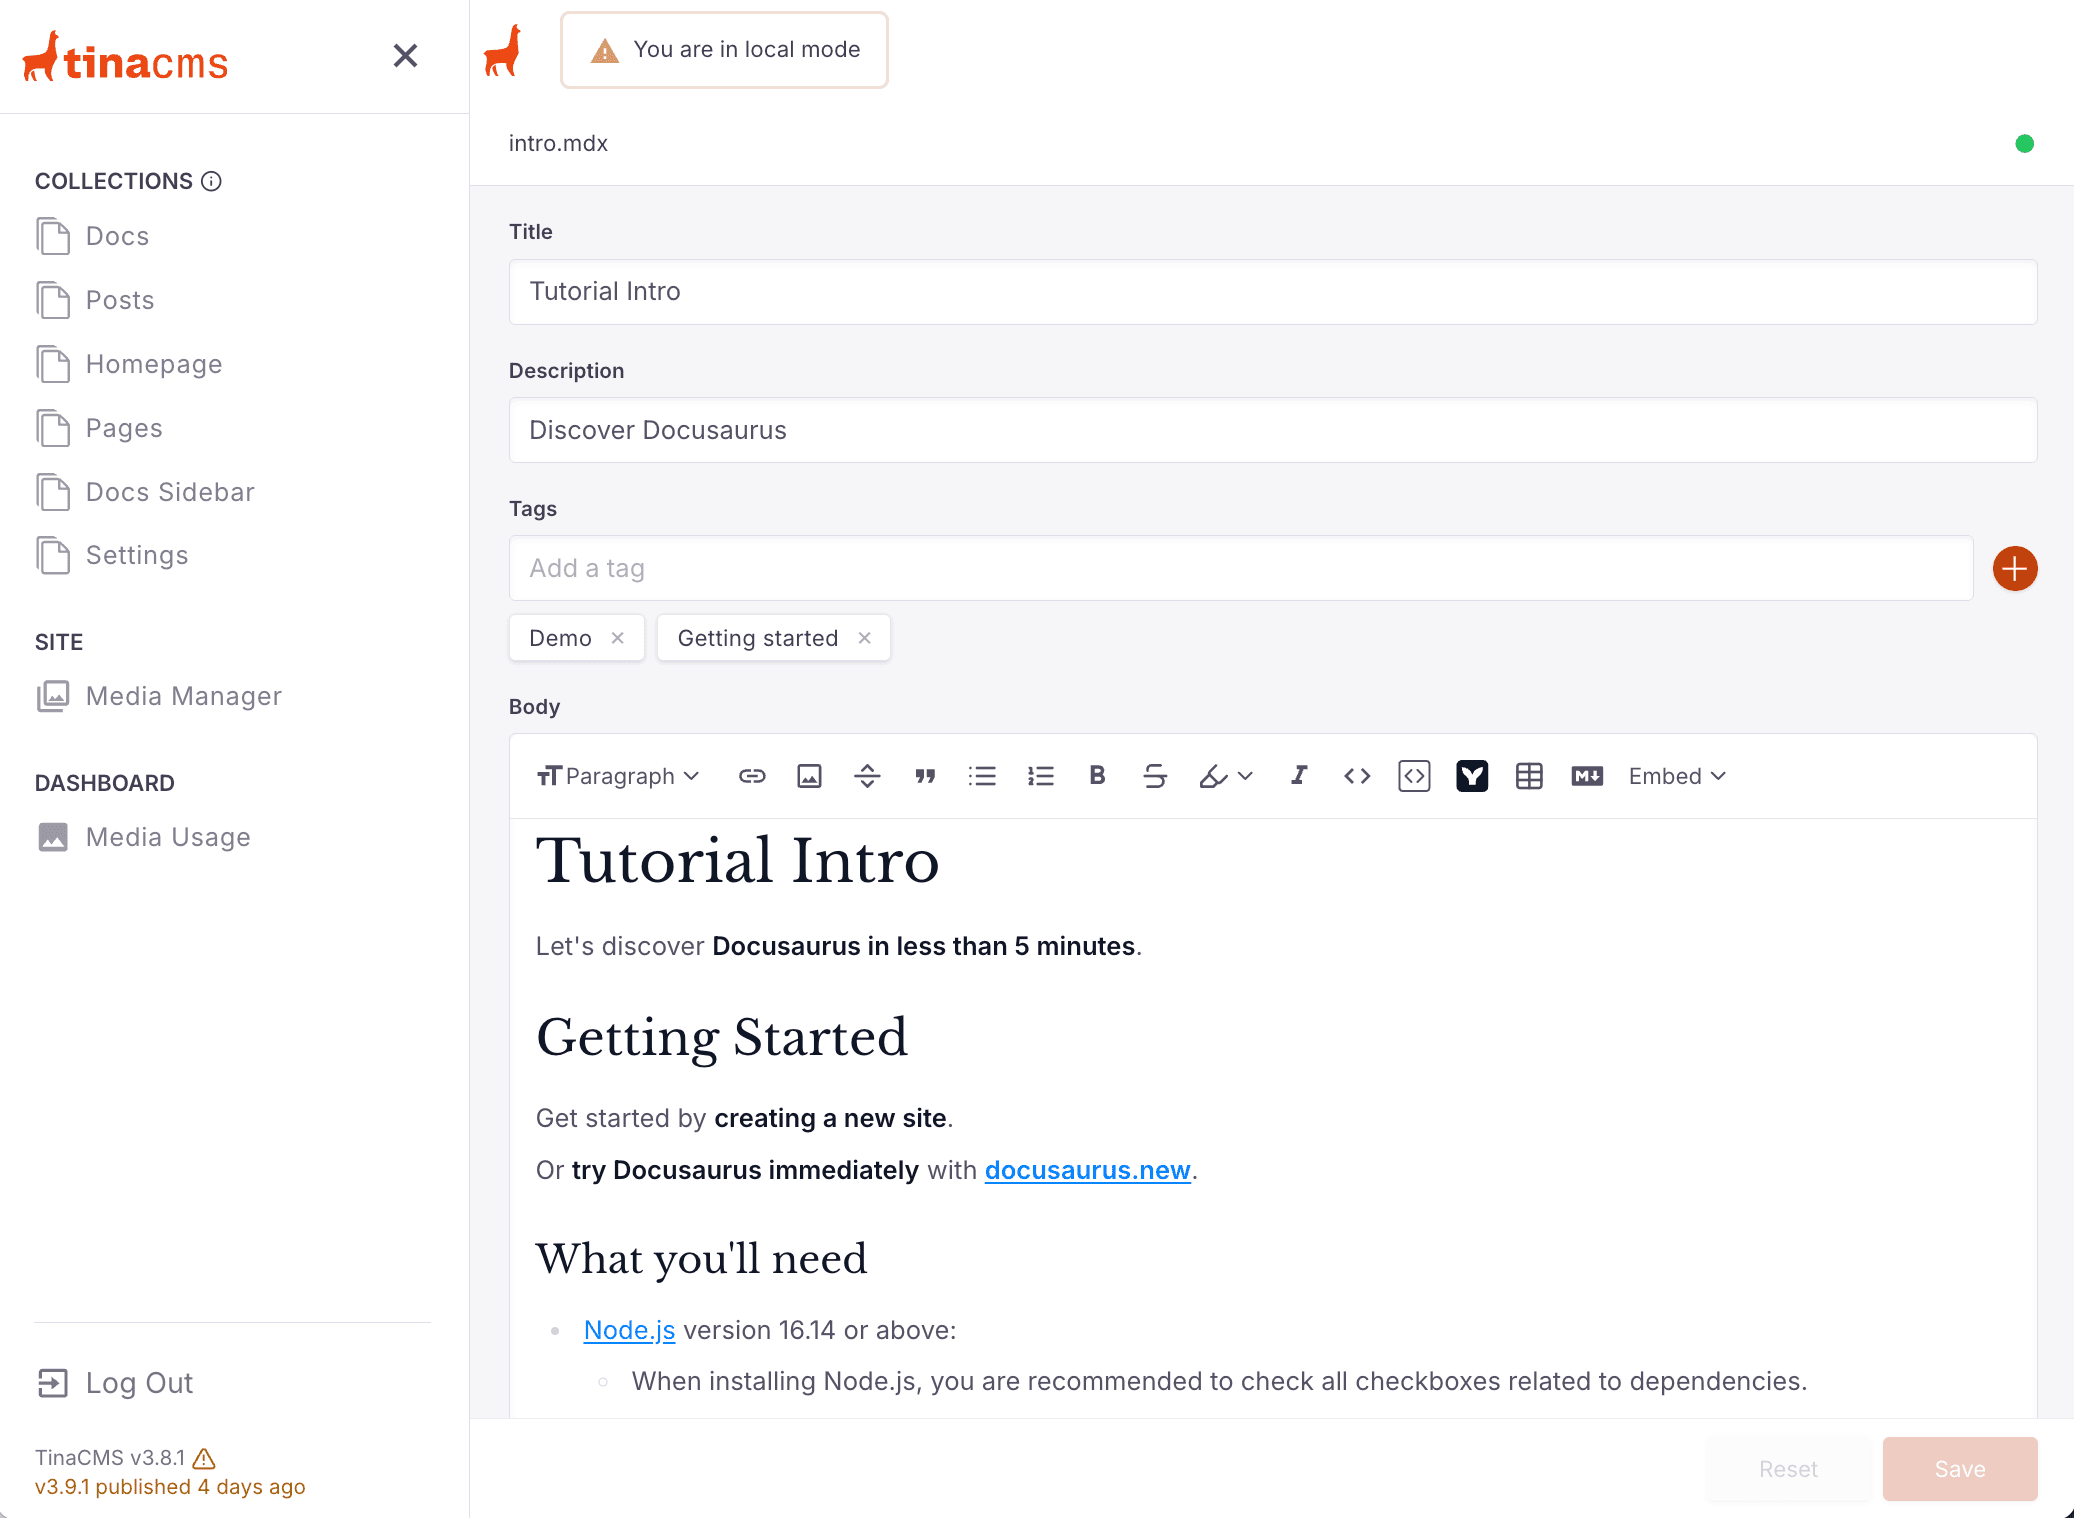Follow the docusaurus.new link

[1087, 1170]
